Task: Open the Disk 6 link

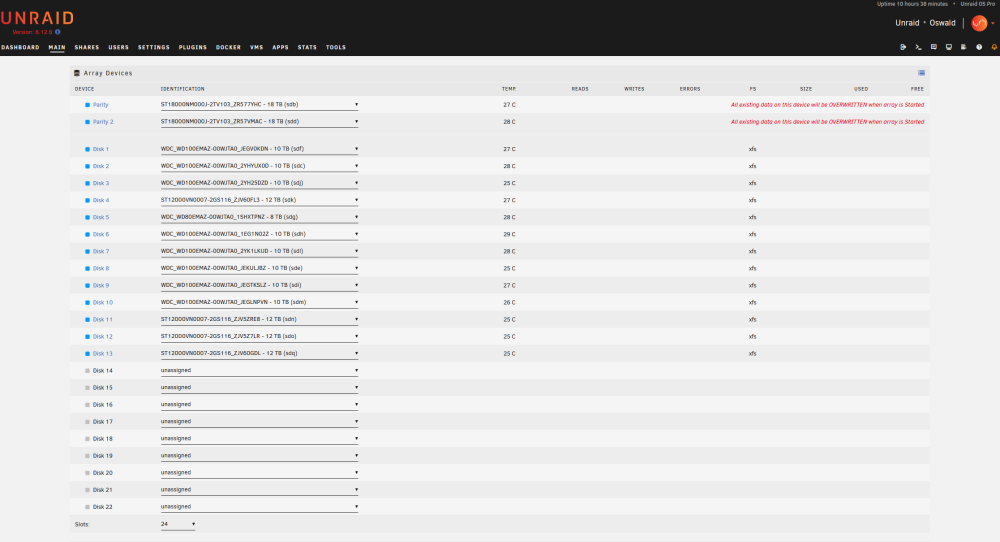Action: tap(101, 235)
